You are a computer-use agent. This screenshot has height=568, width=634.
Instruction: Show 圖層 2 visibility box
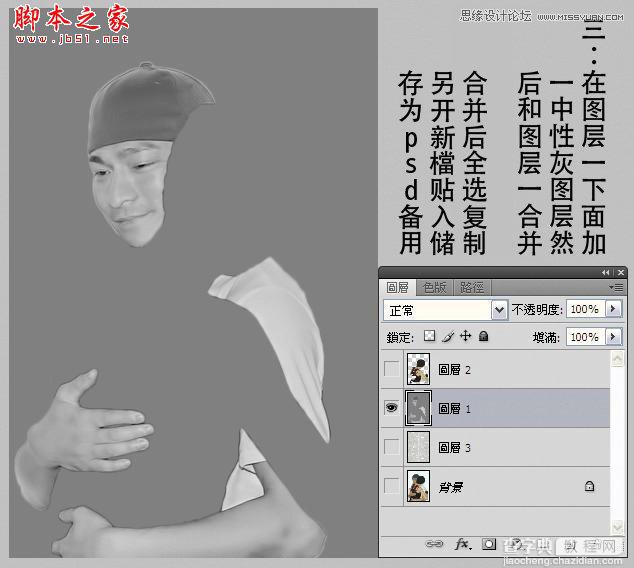click(x=391, y=369)
